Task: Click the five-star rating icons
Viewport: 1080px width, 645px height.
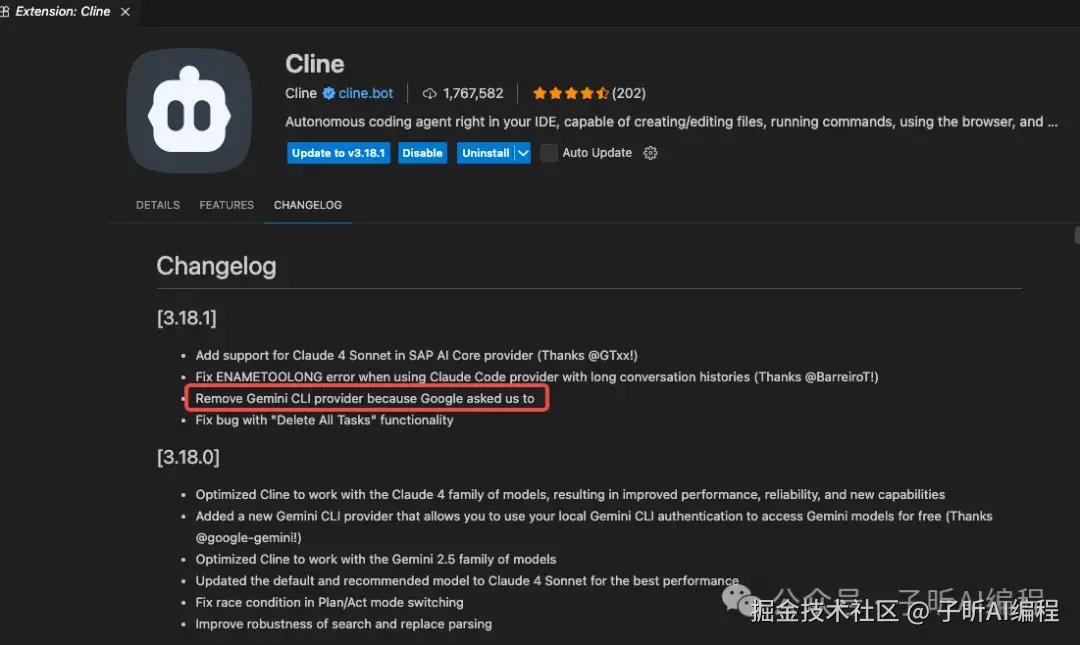Action: coord(570,93)
